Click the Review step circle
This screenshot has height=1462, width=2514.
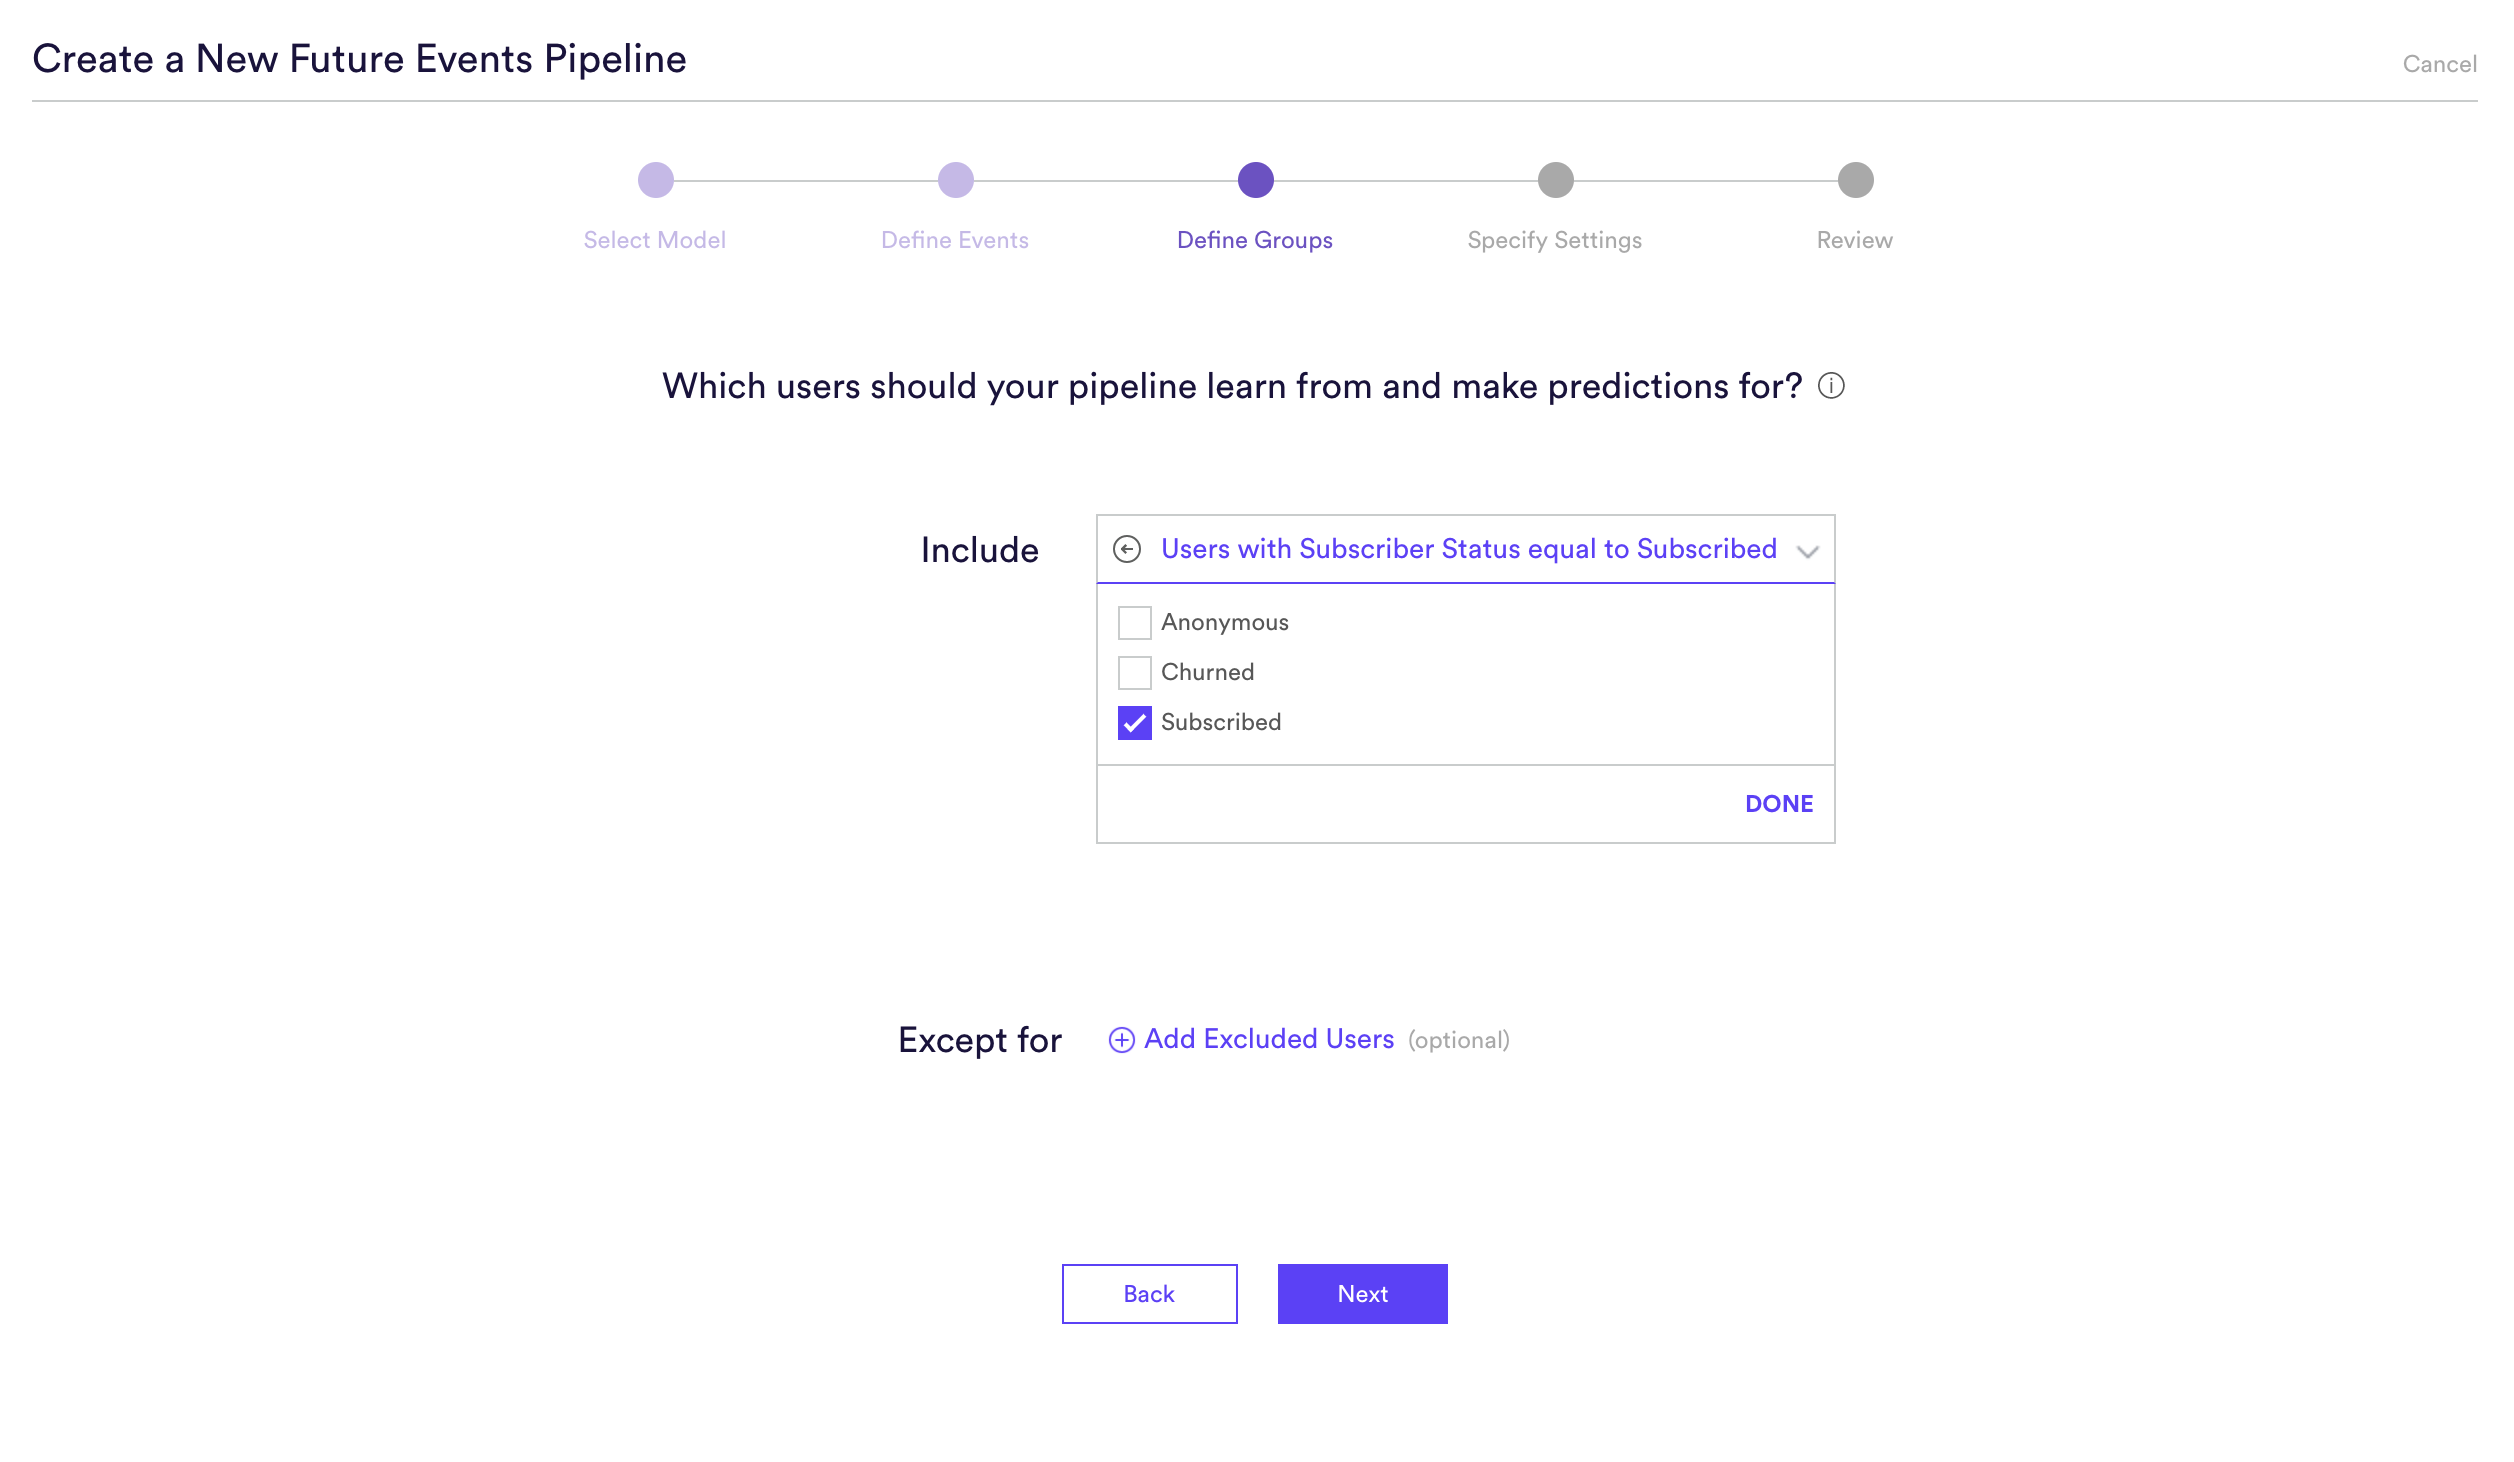point(1856,180)
